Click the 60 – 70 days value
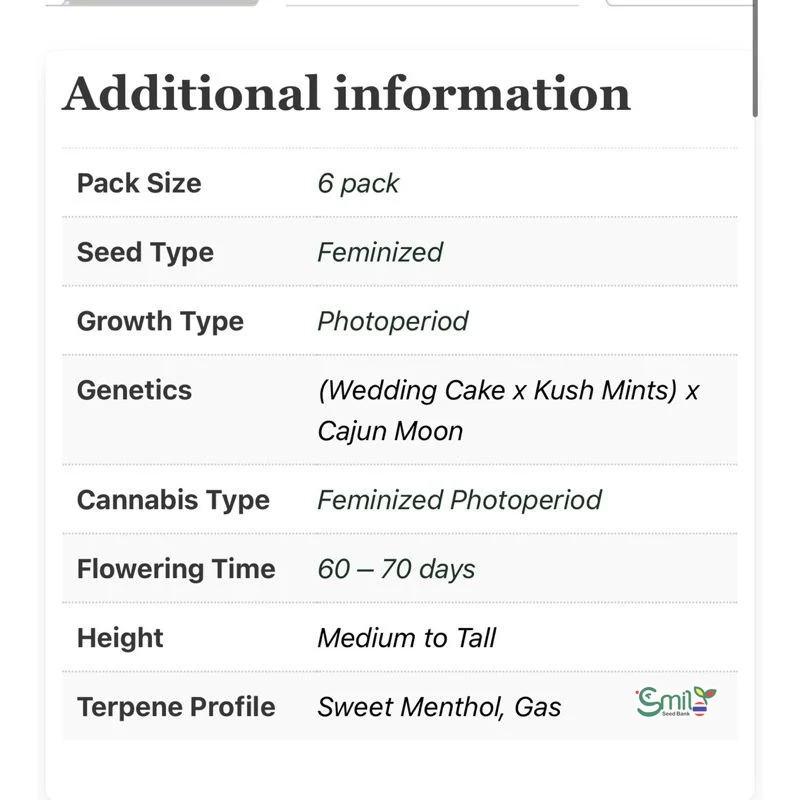 point(396,569)
